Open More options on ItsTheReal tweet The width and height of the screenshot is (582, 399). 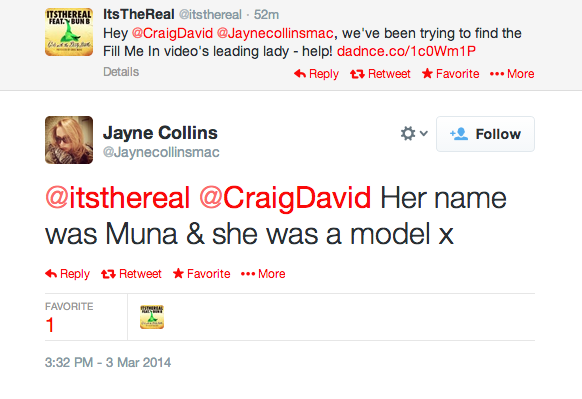point(512,74)
